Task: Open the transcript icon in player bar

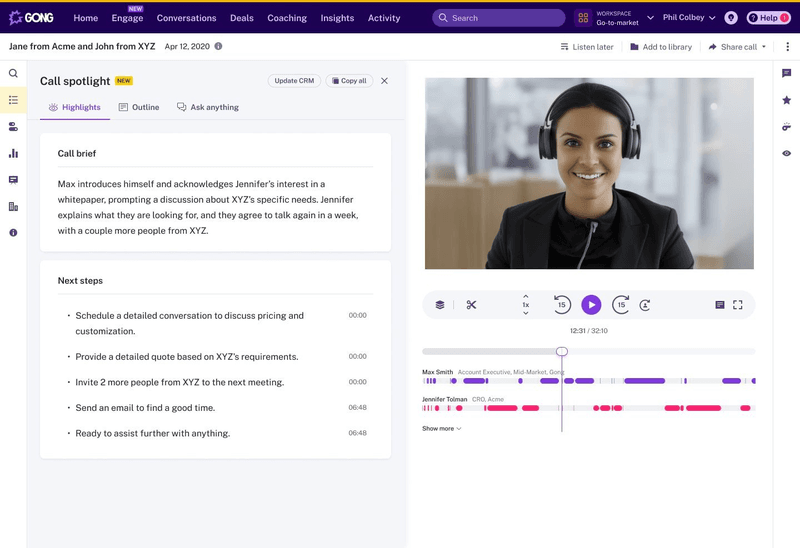Action: pyautogui.click(x=719, y=305)
